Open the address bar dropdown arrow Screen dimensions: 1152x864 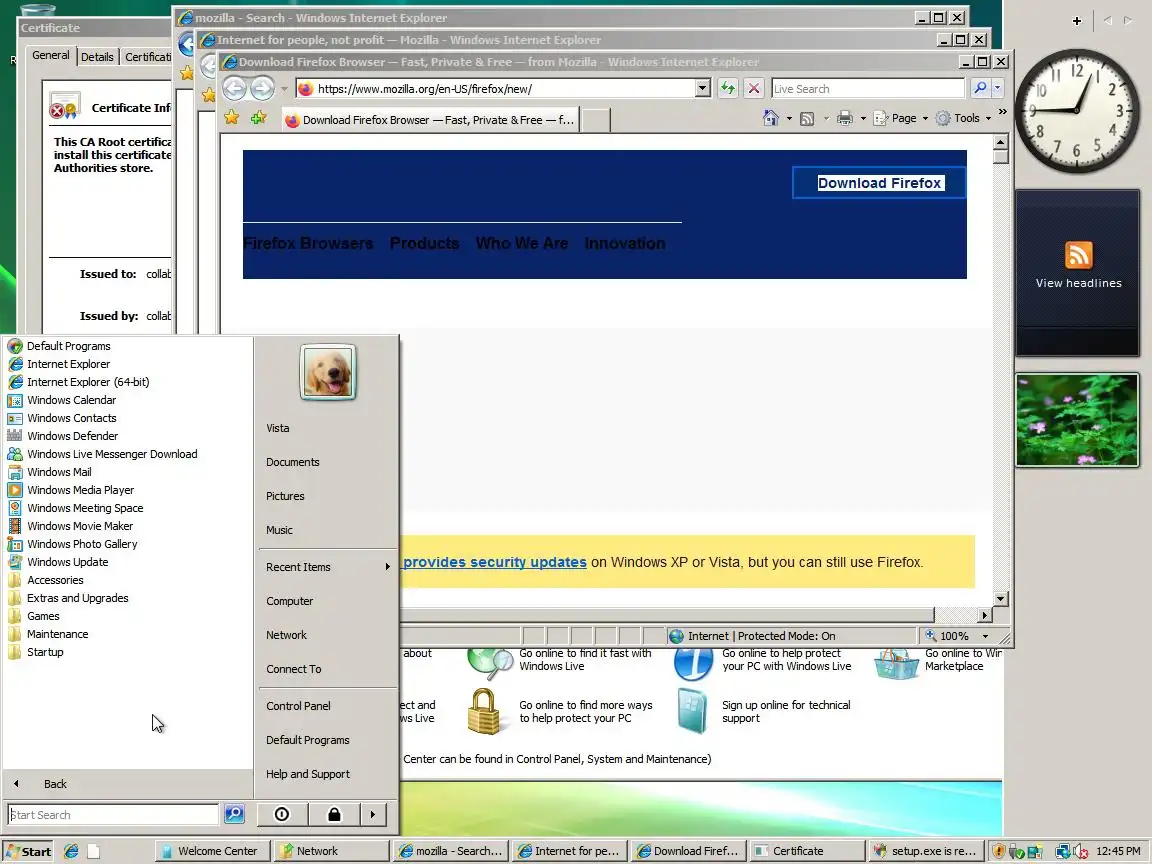pos(702,89)
